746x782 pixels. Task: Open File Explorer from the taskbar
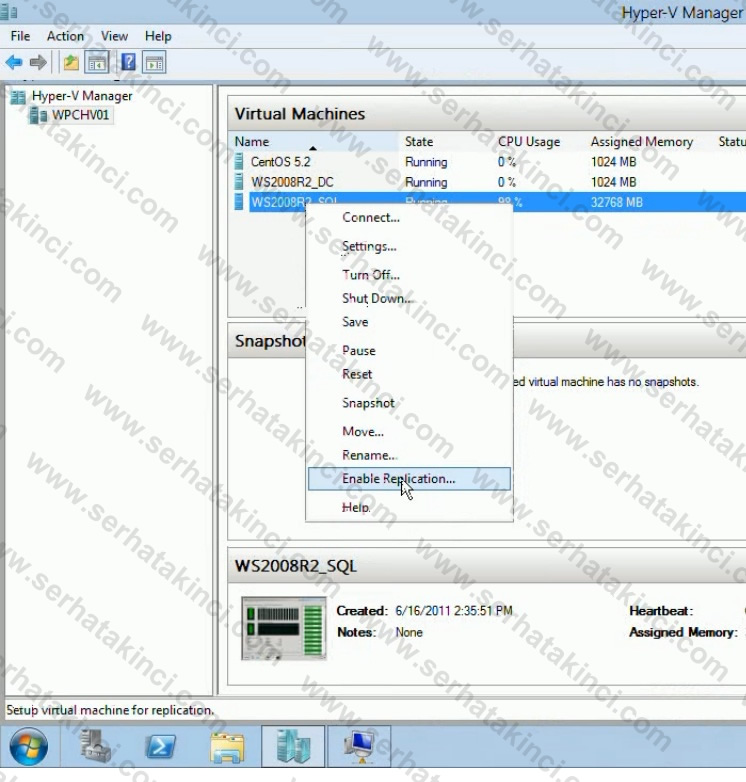(227, 748)
